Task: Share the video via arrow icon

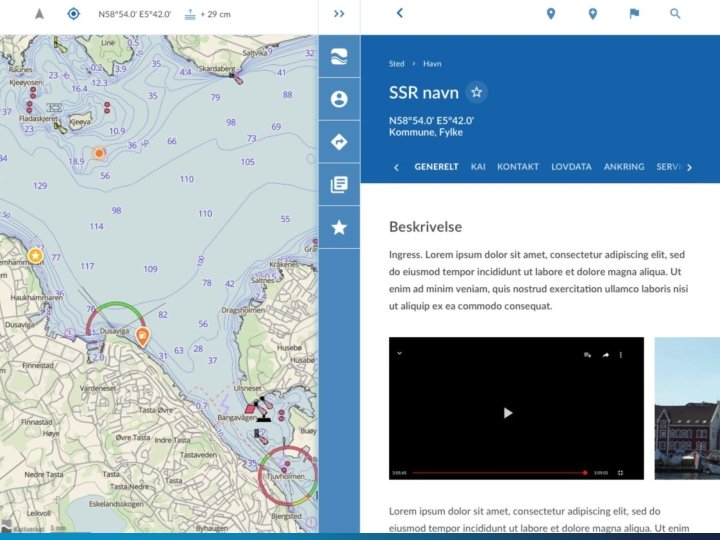Action: click(606, 355)
